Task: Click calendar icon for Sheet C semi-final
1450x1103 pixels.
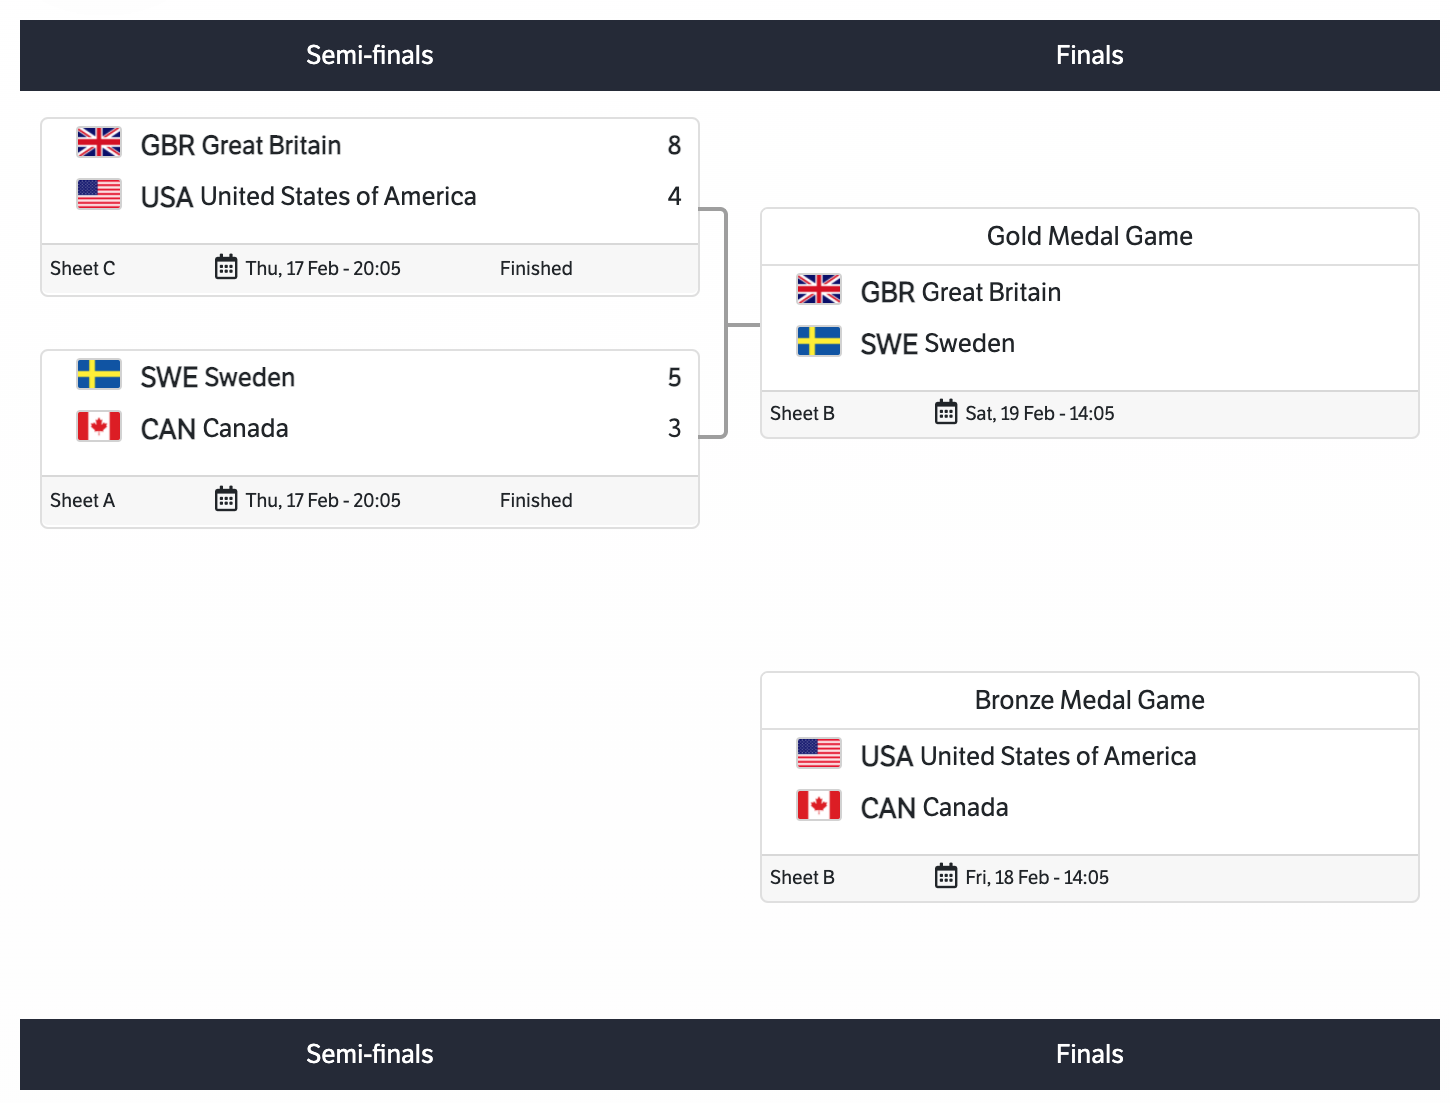Action: 226,267
